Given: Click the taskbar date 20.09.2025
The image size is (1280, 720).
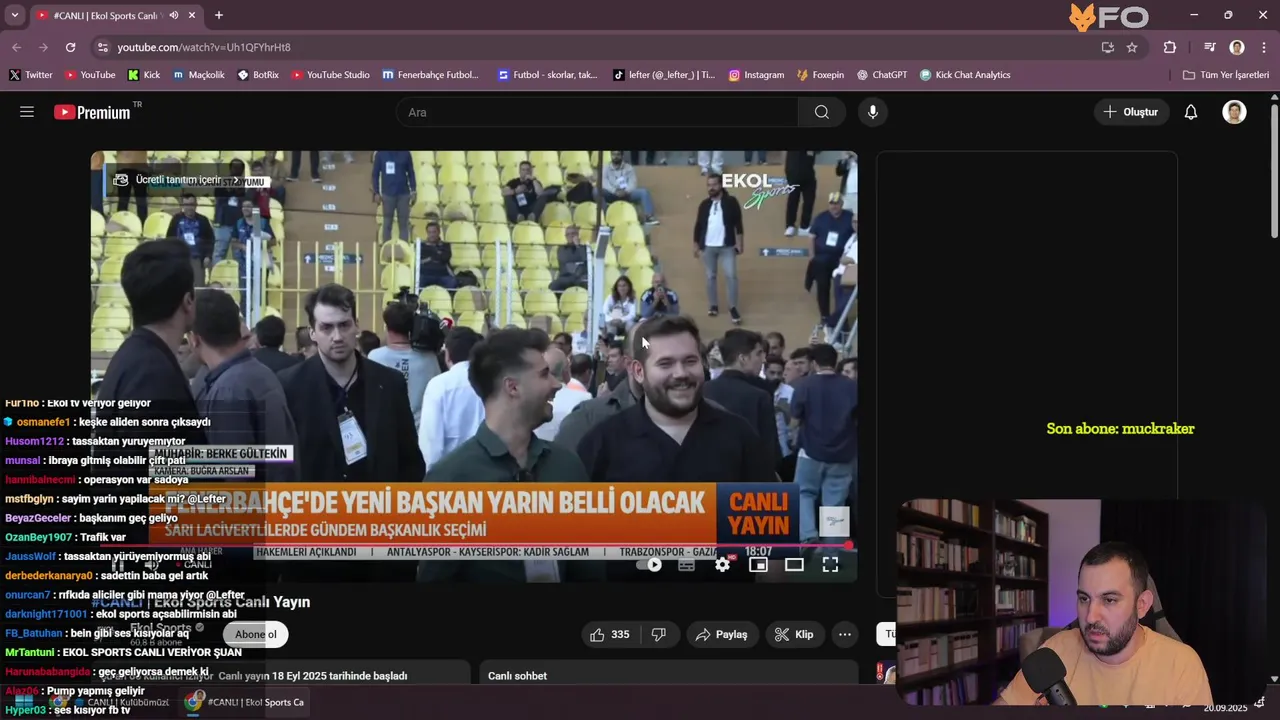Looking at the screenshot, I should (x=1225, y=708).
